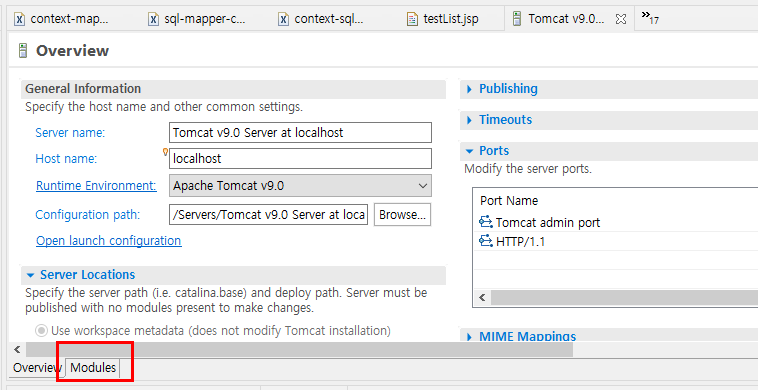Click the XML file icon on context-sql tab

284,19
